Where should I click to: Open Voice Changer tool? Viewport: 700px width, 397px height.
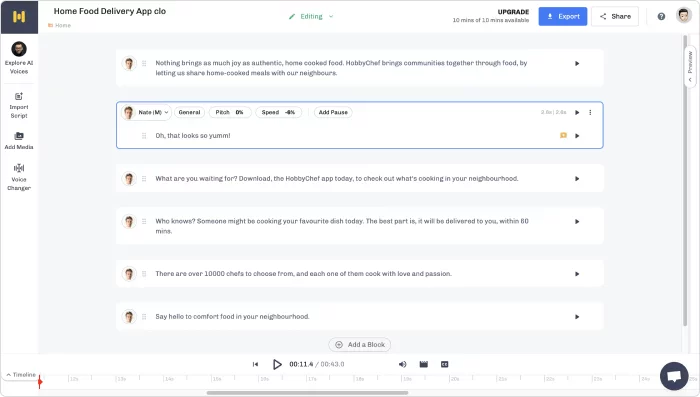pyautogui.click(x=19, y=177)
